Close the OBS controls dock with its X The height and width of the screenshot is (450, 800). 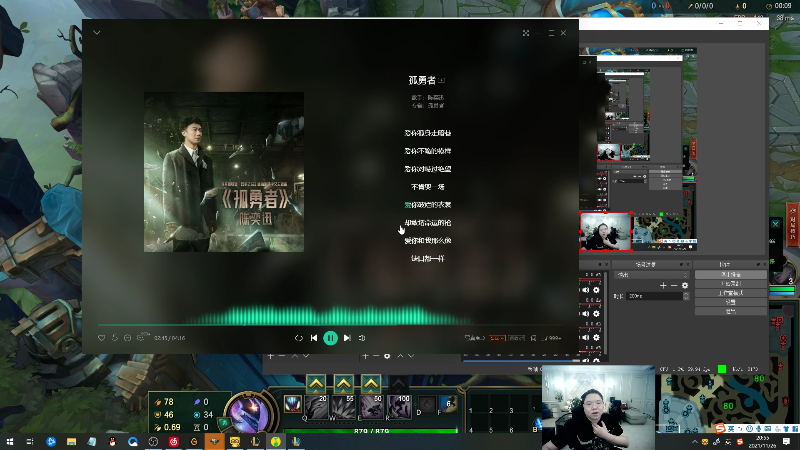764,264
